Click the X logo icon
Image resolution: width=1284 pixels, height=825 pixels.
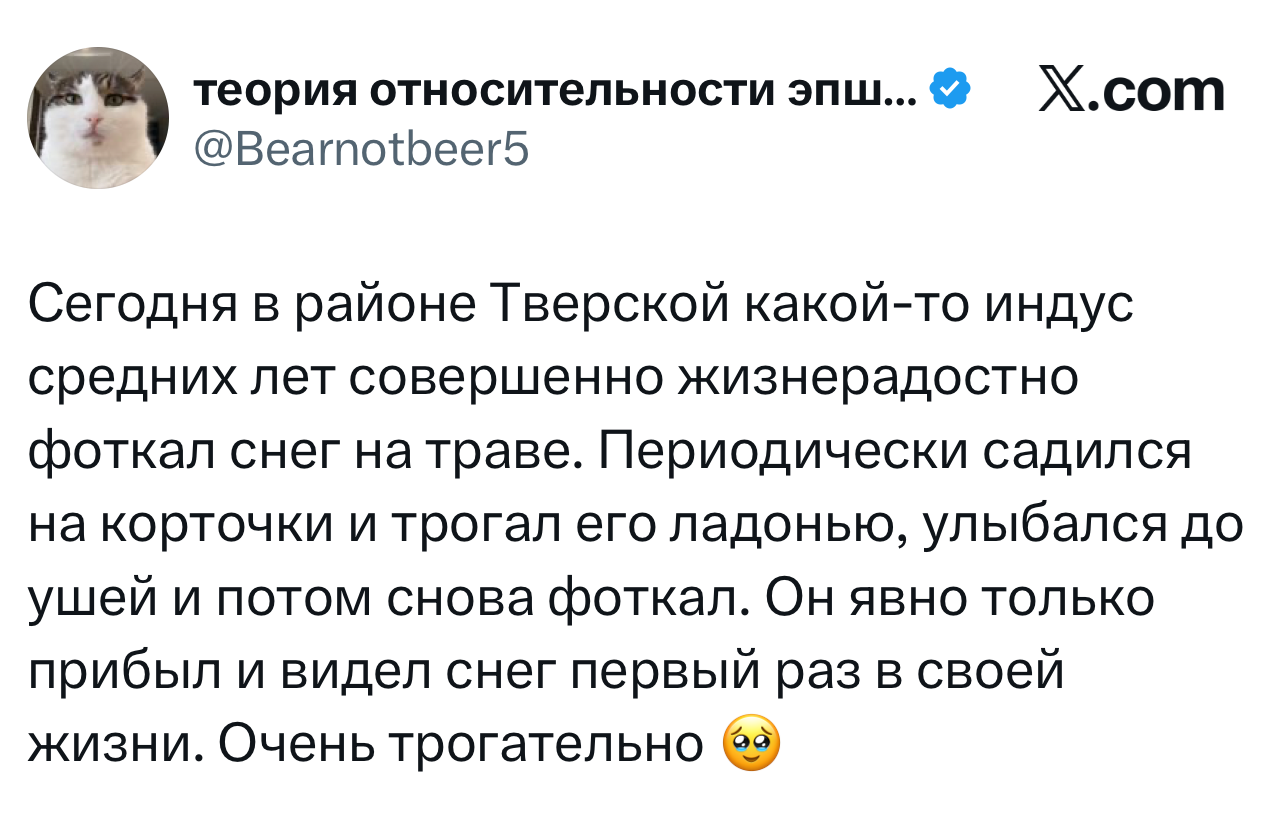click(1066, 92)
